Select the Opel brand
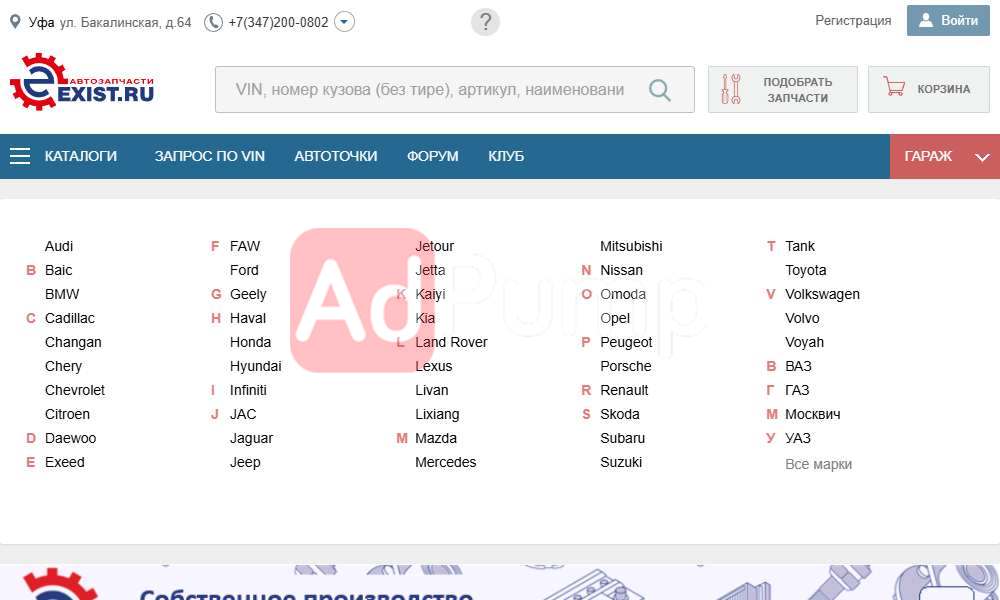The height and width of the screenshot is (600, 1000). [615, 318]
